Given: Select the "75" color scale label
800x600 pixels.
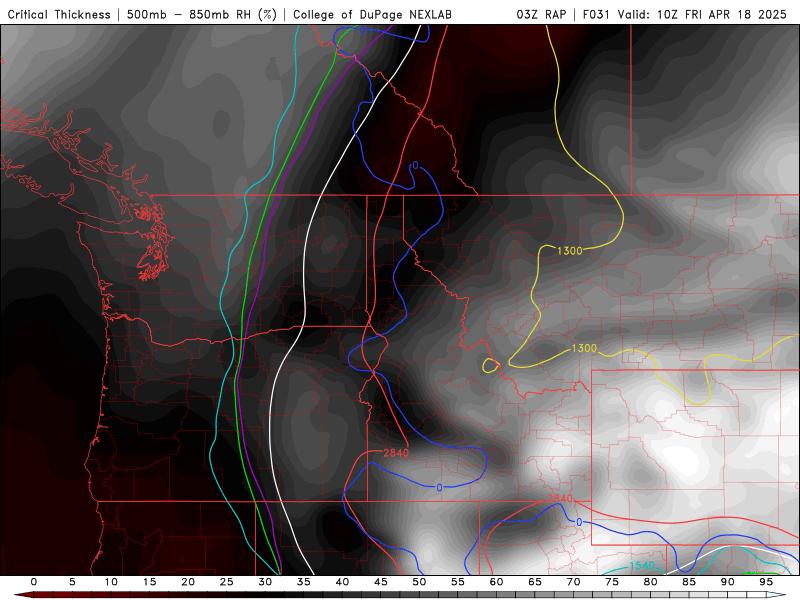Looking at the screenshot, I should point(612,582).
